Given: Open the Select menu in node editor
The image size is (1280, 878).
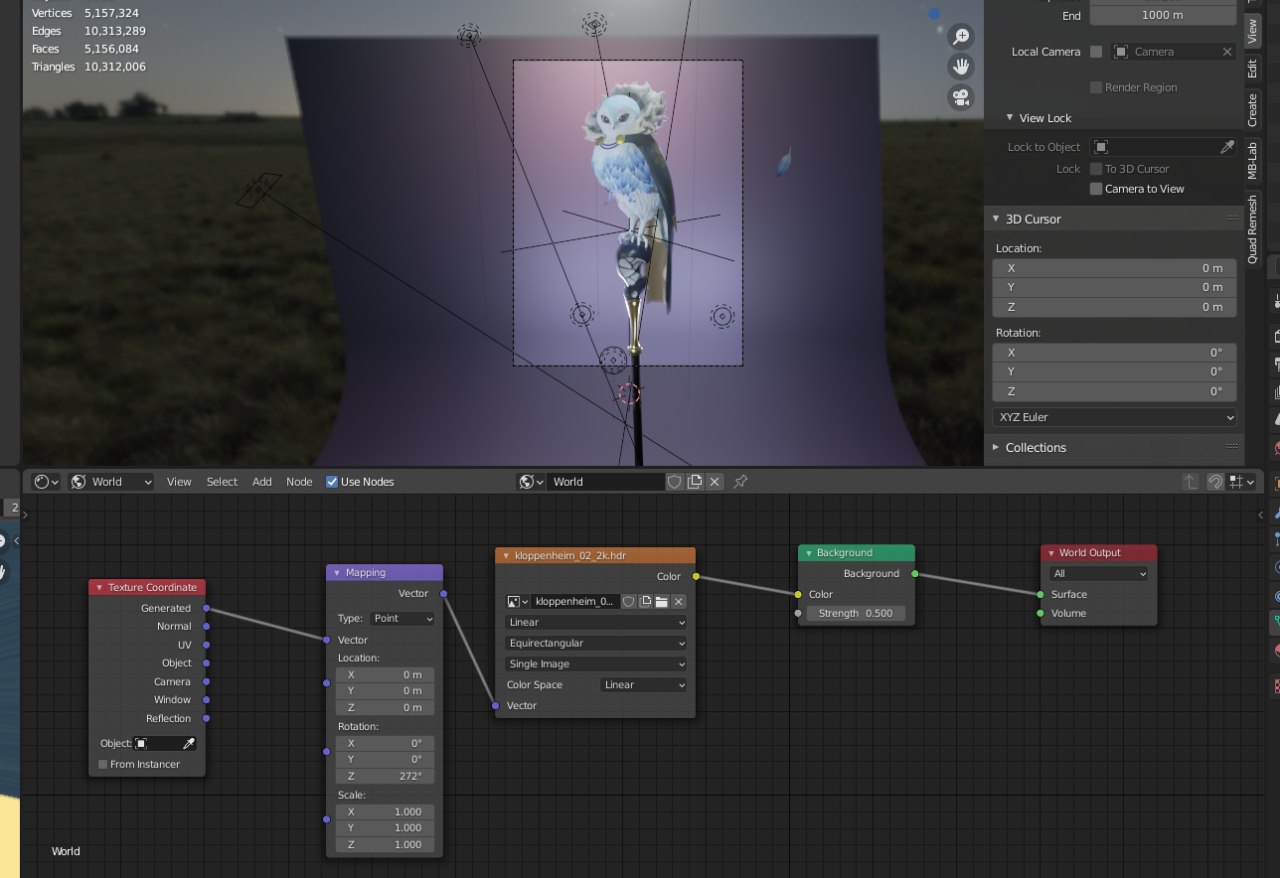Looking at the screenshot, I should coord(222,482).
